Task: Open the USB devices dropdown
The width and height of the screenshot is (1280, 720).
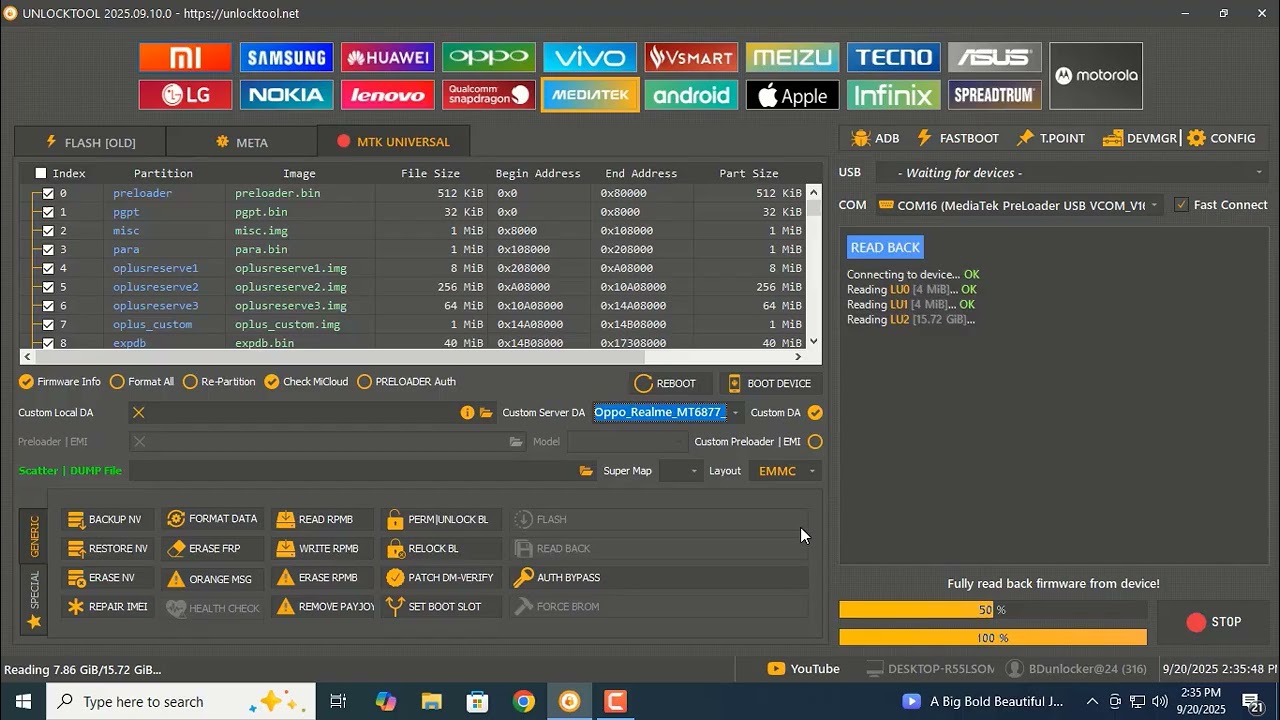Action: (x=1073, y=173)
